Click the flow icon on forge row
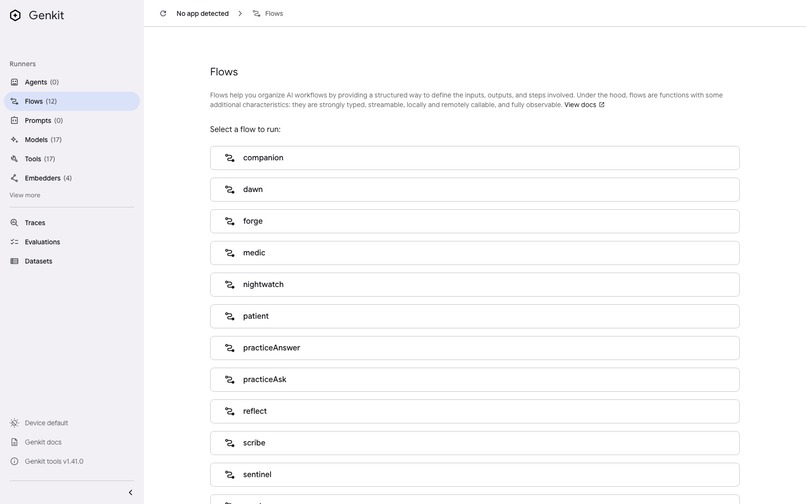 click(x=230, y=221)
